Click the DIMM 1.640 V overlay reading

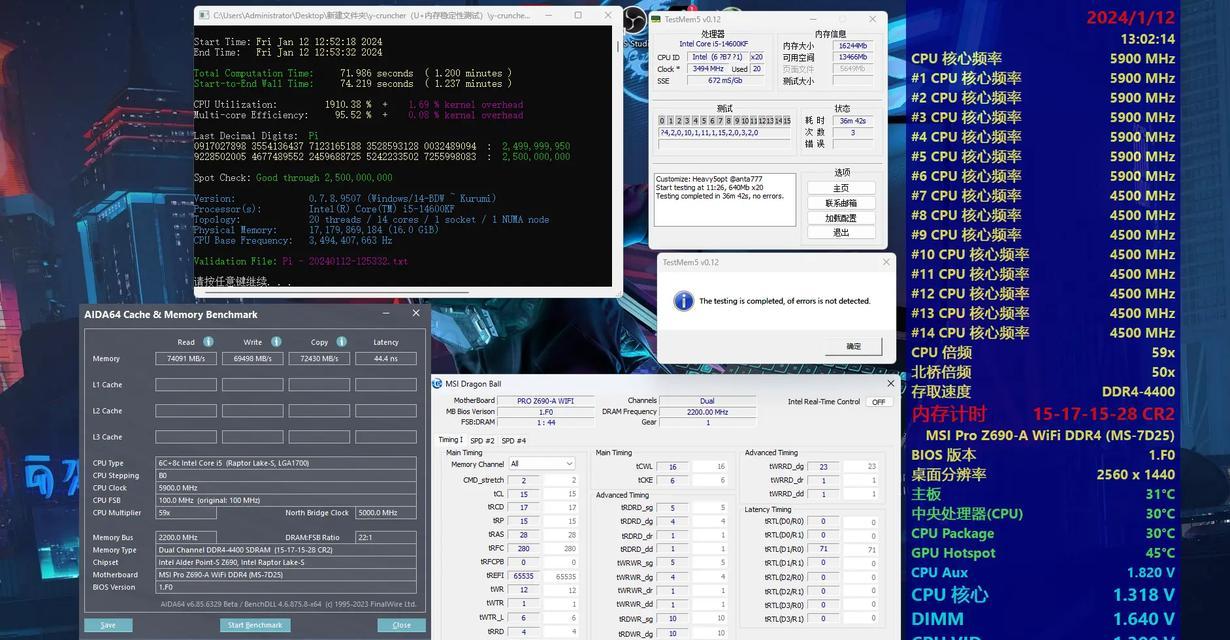pos(1043,619)
